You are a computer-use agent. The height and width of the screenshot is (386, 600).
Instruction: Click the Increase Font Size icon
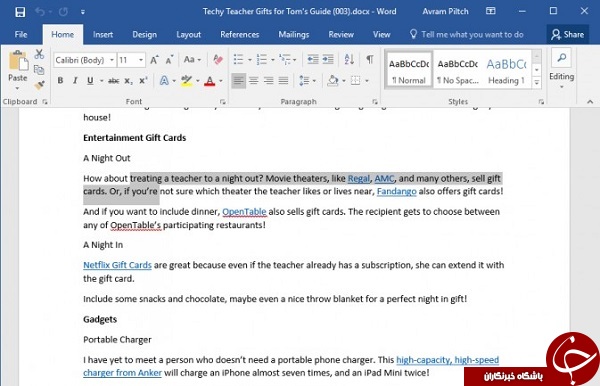point(154,60)
